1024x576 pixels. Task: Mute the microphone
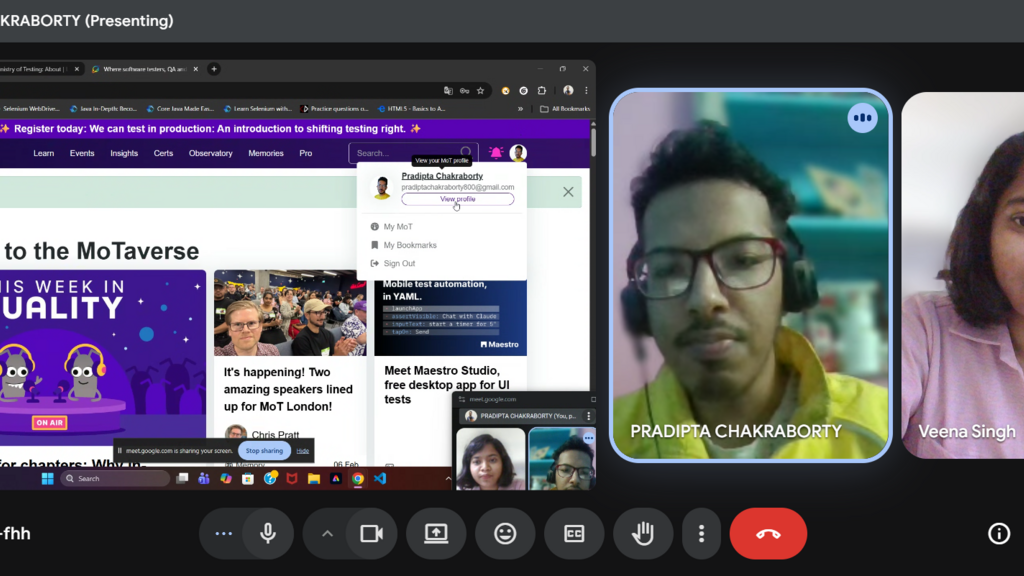click(268, 534)
